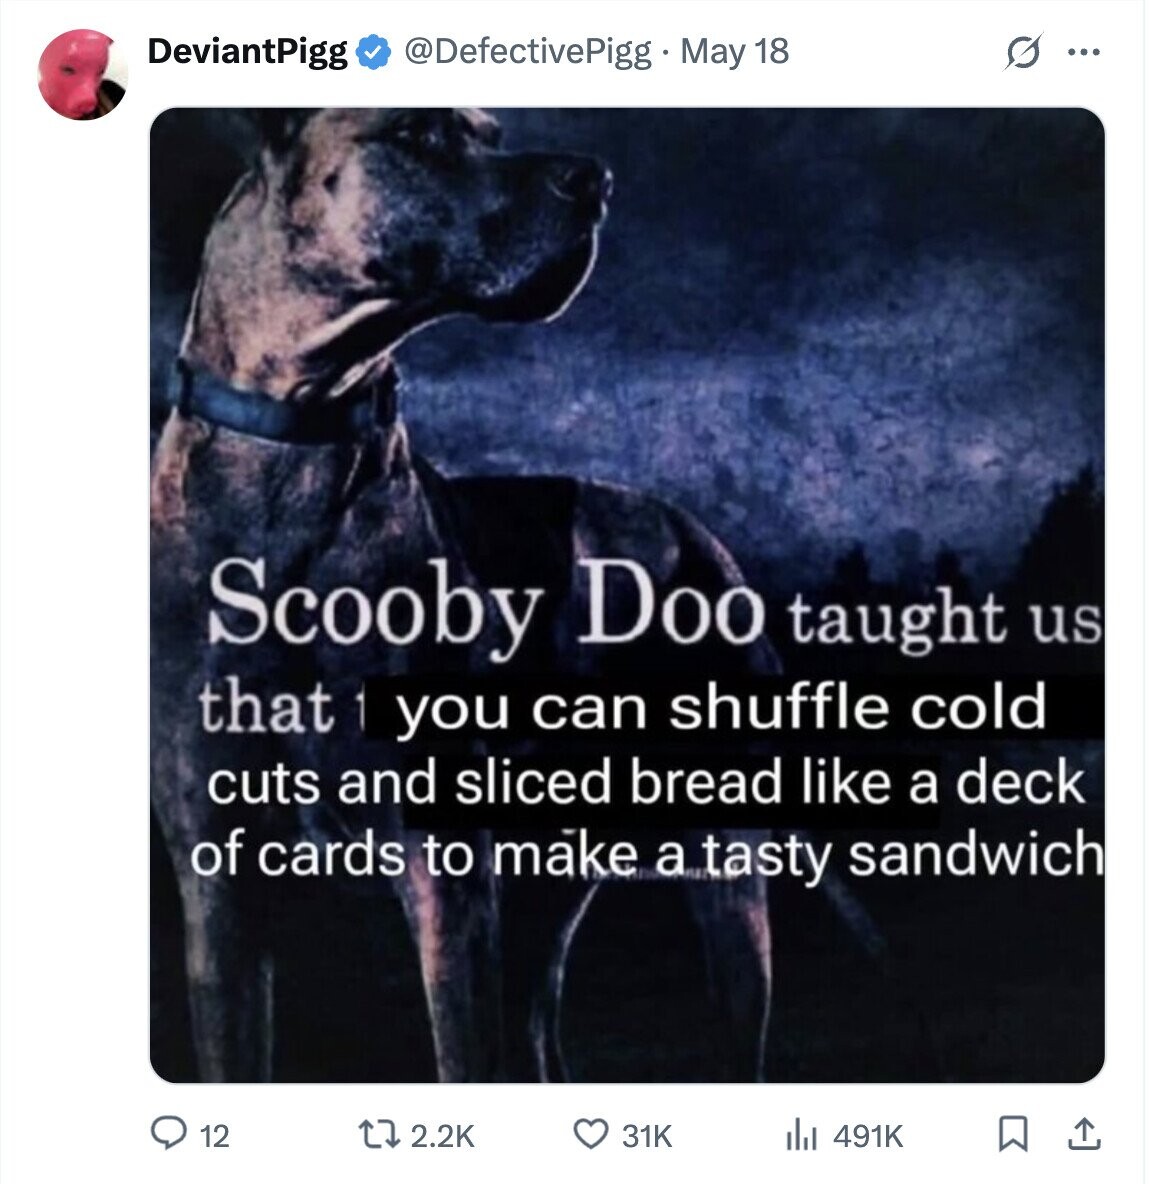This screenshot has width=1150, height=1184.
Task: Click the Grok slashed-circle icon
Action: pos(1023,52)
